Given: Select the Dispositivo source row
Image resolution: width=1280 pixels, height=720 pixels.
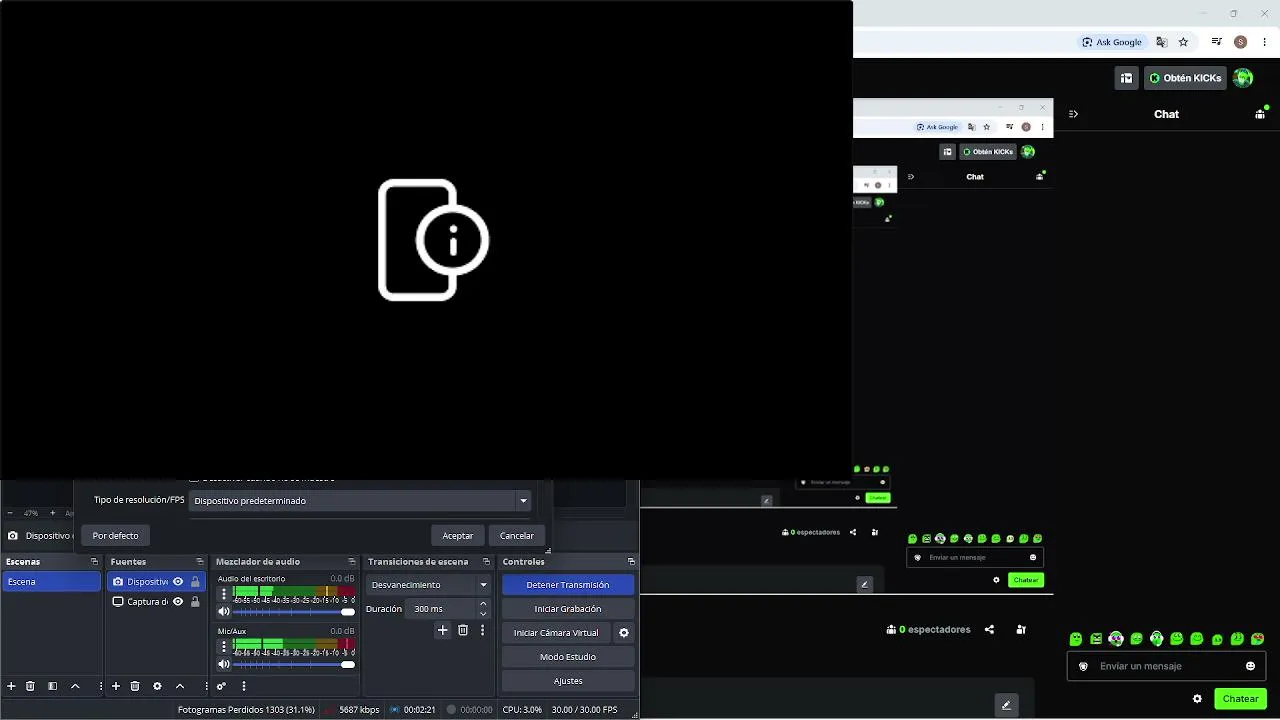Looking at the screenshot, I should [156, 582].
